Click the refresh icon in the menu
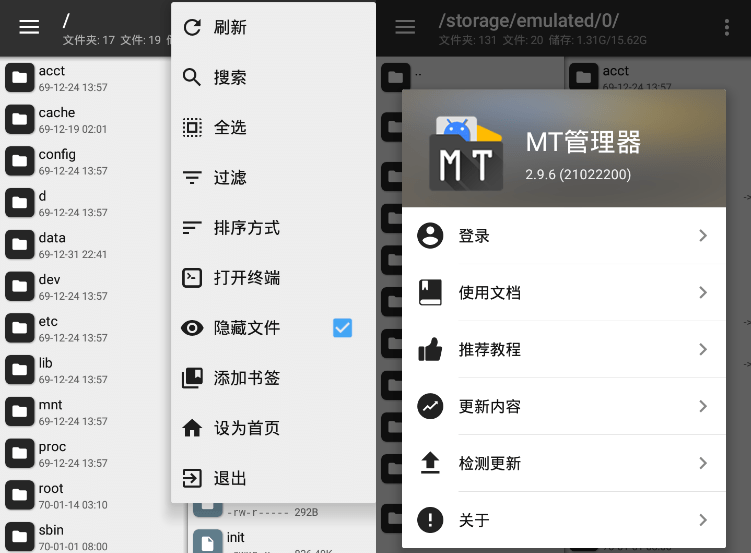This screenshot has width=751, height=553. [x=192, y=27]
